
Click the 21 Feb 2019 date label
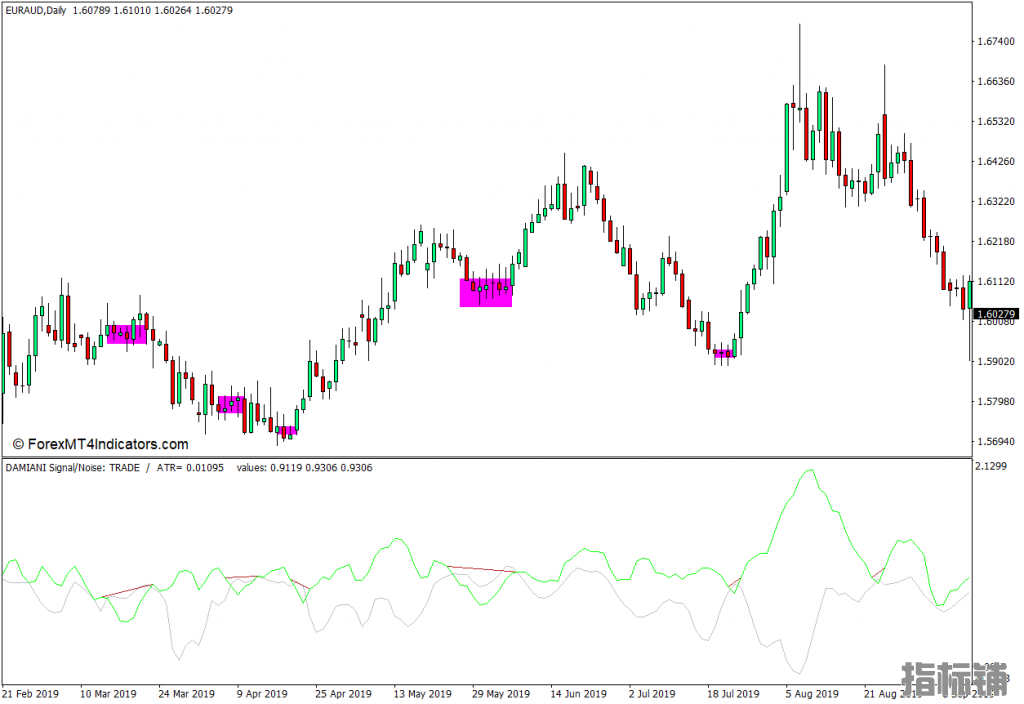(30, 694)
